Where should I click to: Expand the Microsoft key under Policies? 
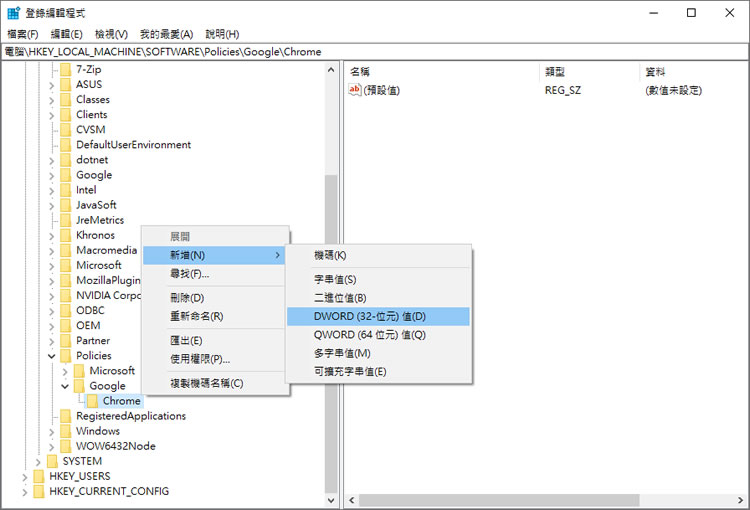65,372
